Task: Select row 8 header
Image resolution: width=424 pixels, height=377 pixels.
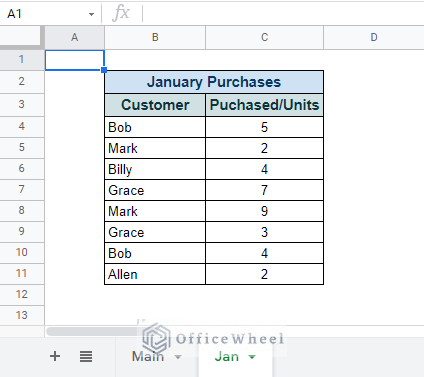Action: coord(22,211)
